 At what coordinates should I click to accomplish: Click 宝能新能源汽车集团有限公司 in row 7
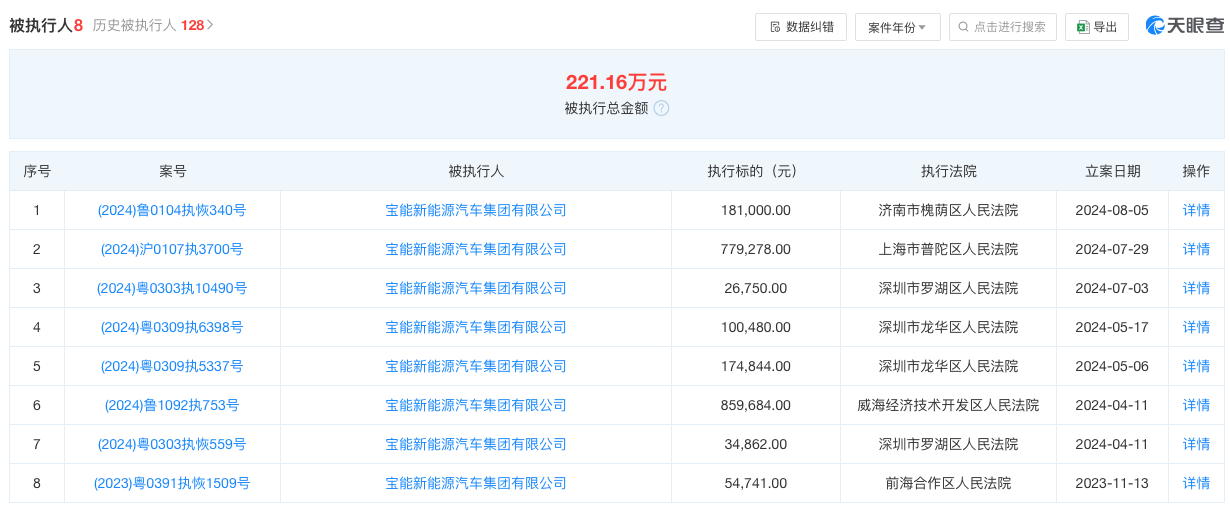pyautogui.click(x=476, y=444)
